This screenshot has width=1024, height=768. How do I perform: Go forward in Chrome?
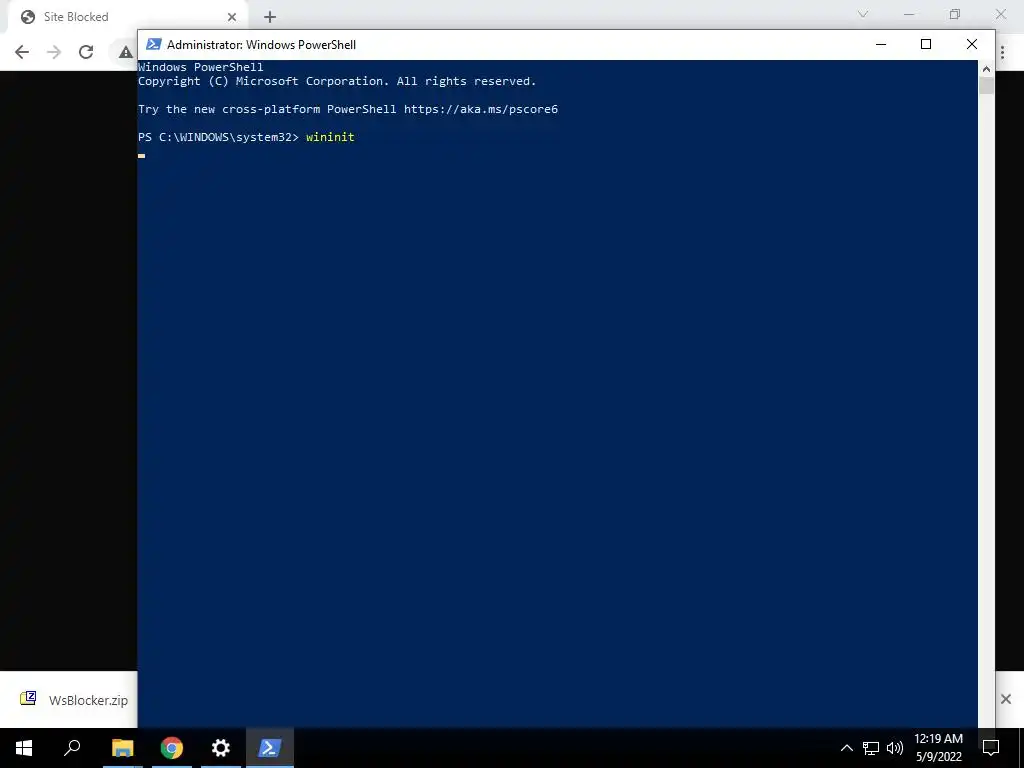click(54, 52)
